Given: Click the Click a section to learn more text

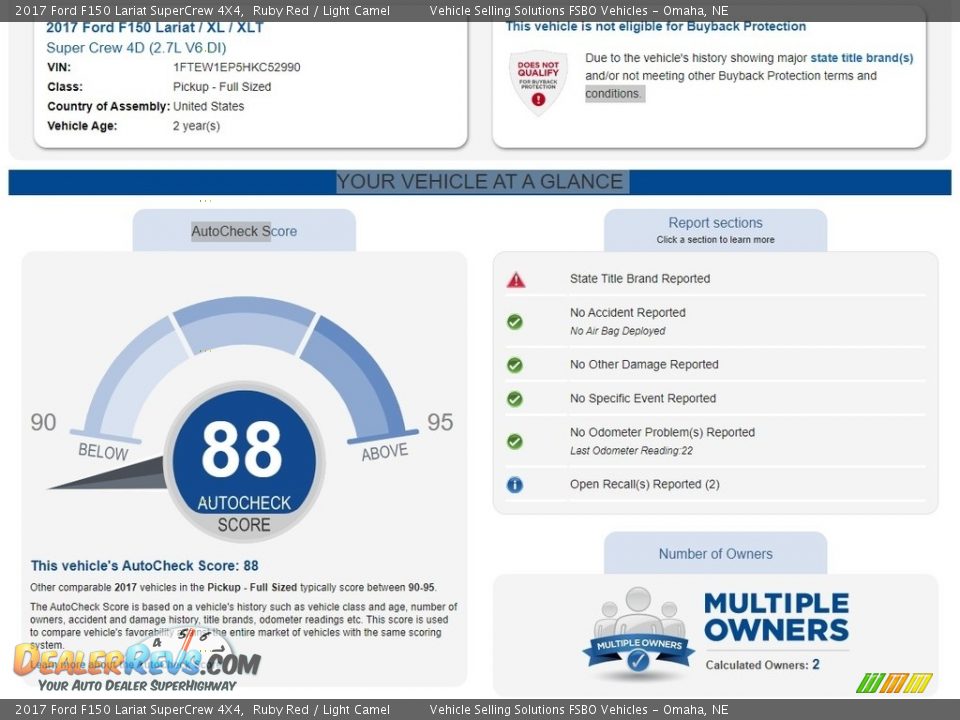Looking at the screenshot, I should point(715,240).
